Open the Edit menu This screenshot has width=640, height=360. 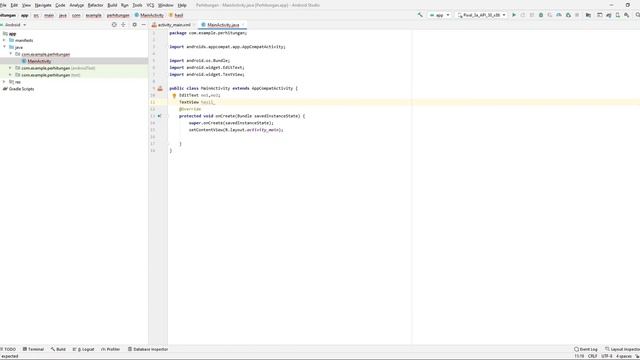[x=14, y=5]
